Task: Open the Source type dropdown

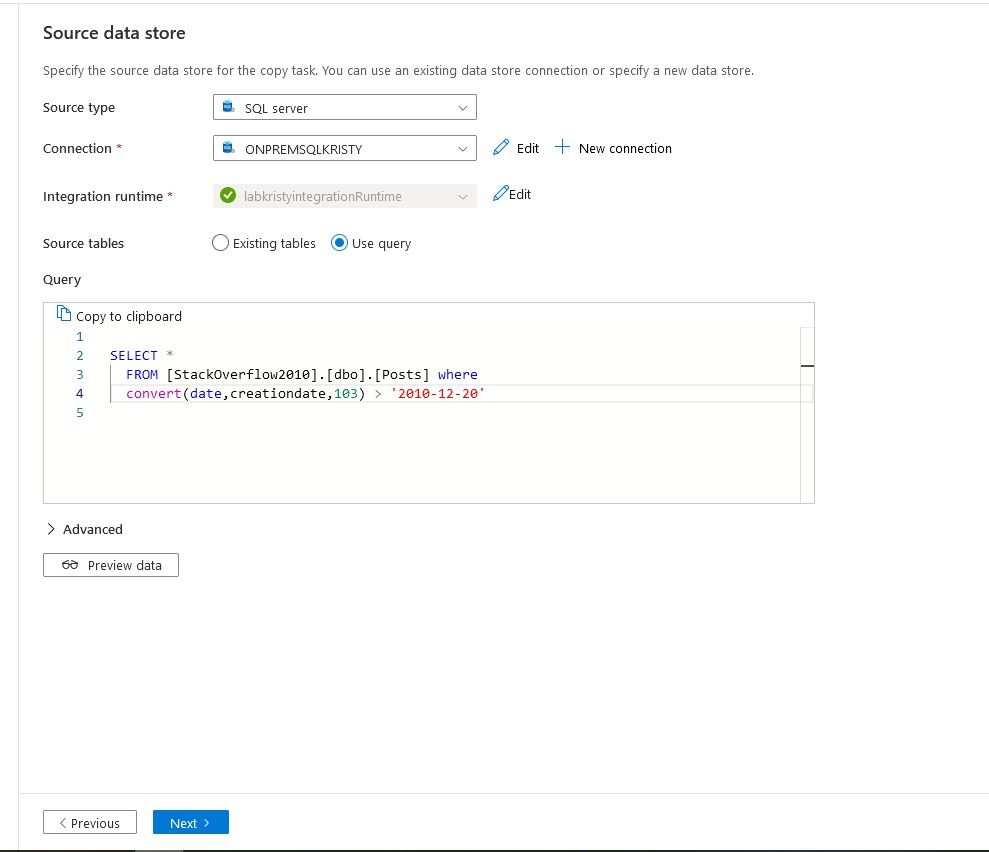Action: click(462, 107)
